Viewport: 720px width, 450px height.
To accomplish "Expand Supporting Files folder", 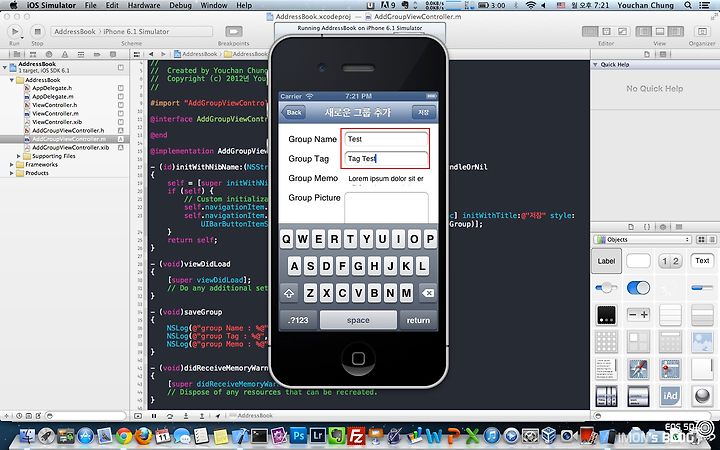I will (x=19, y=156).
